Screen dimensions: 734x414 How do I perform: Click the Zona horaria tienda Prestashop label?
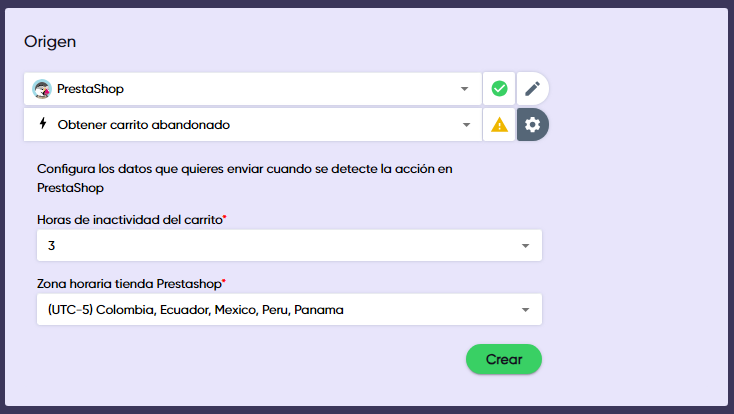point(127,283)
